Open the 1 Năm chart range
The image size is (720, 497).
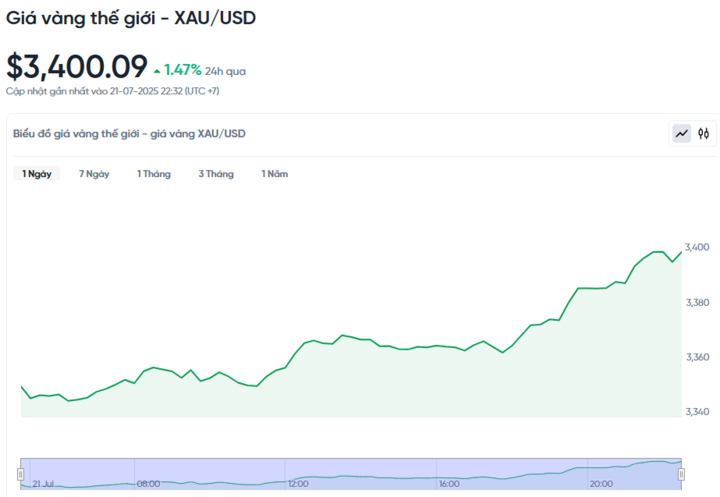[x=275, y=174]
